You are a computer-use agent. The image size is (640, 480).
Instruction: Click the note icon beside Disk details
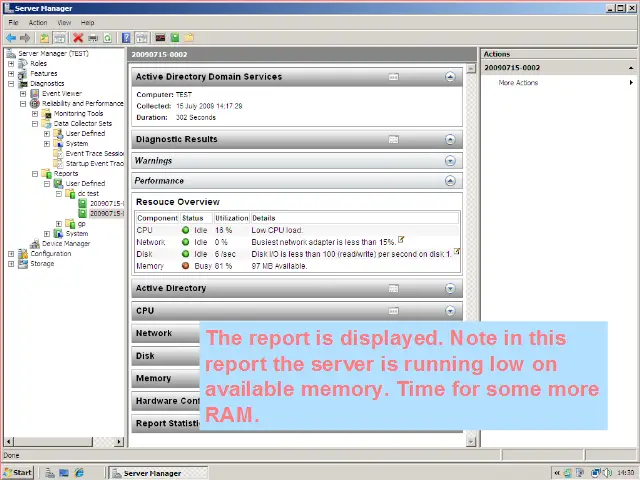coord(457,251)
